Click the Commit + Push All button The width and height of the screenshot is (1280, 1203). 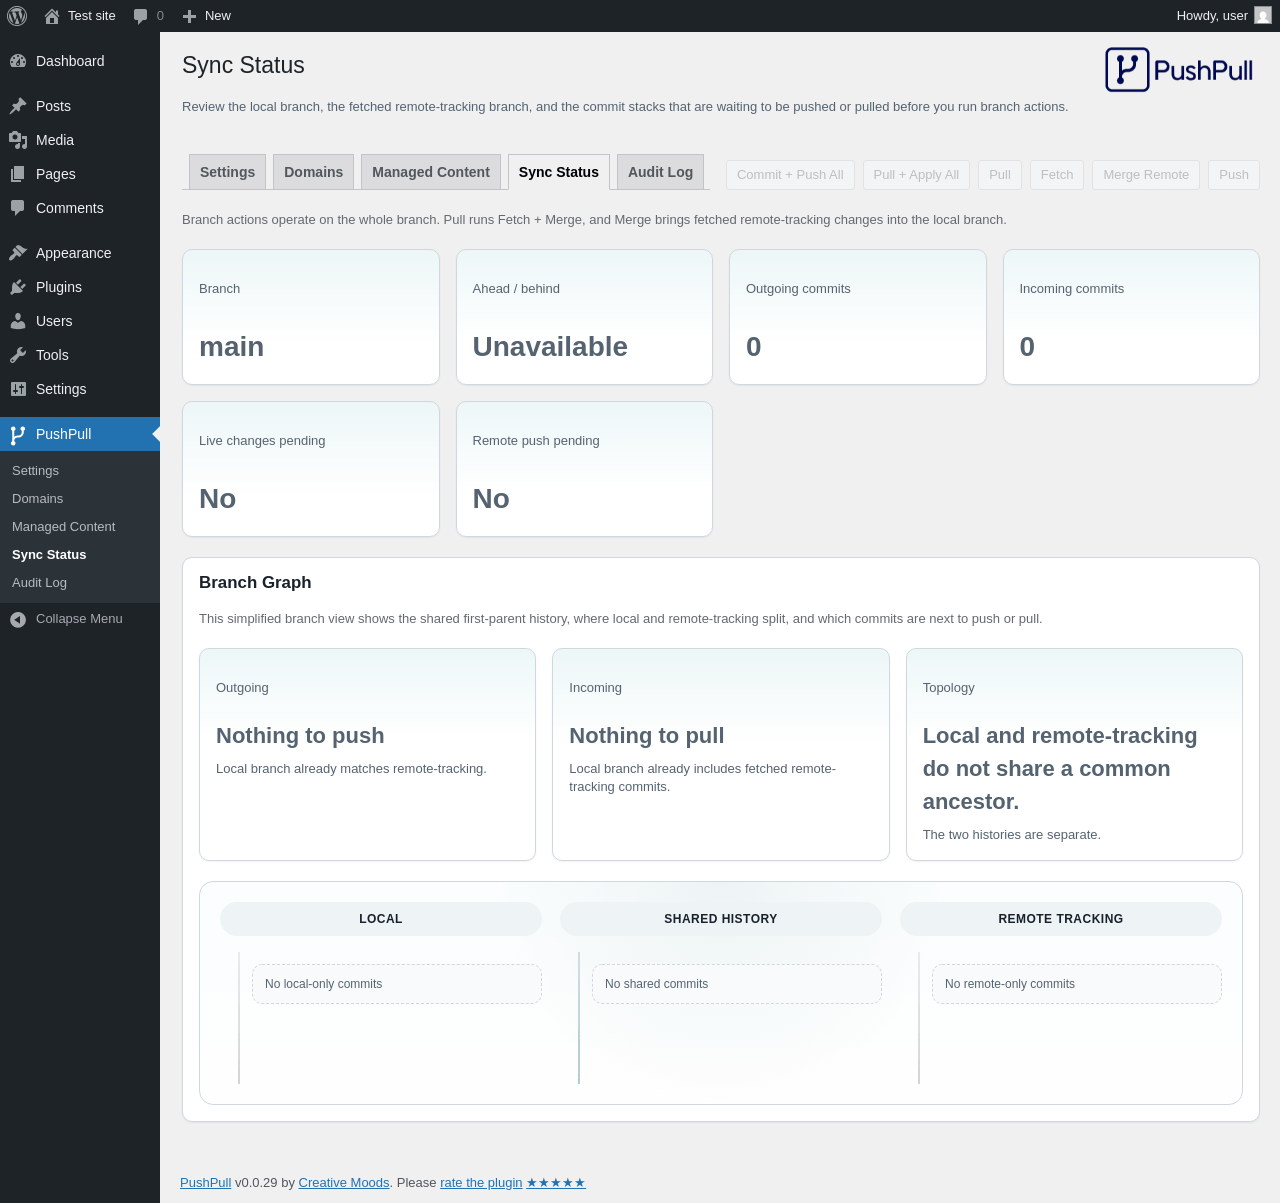pos(790,174)
